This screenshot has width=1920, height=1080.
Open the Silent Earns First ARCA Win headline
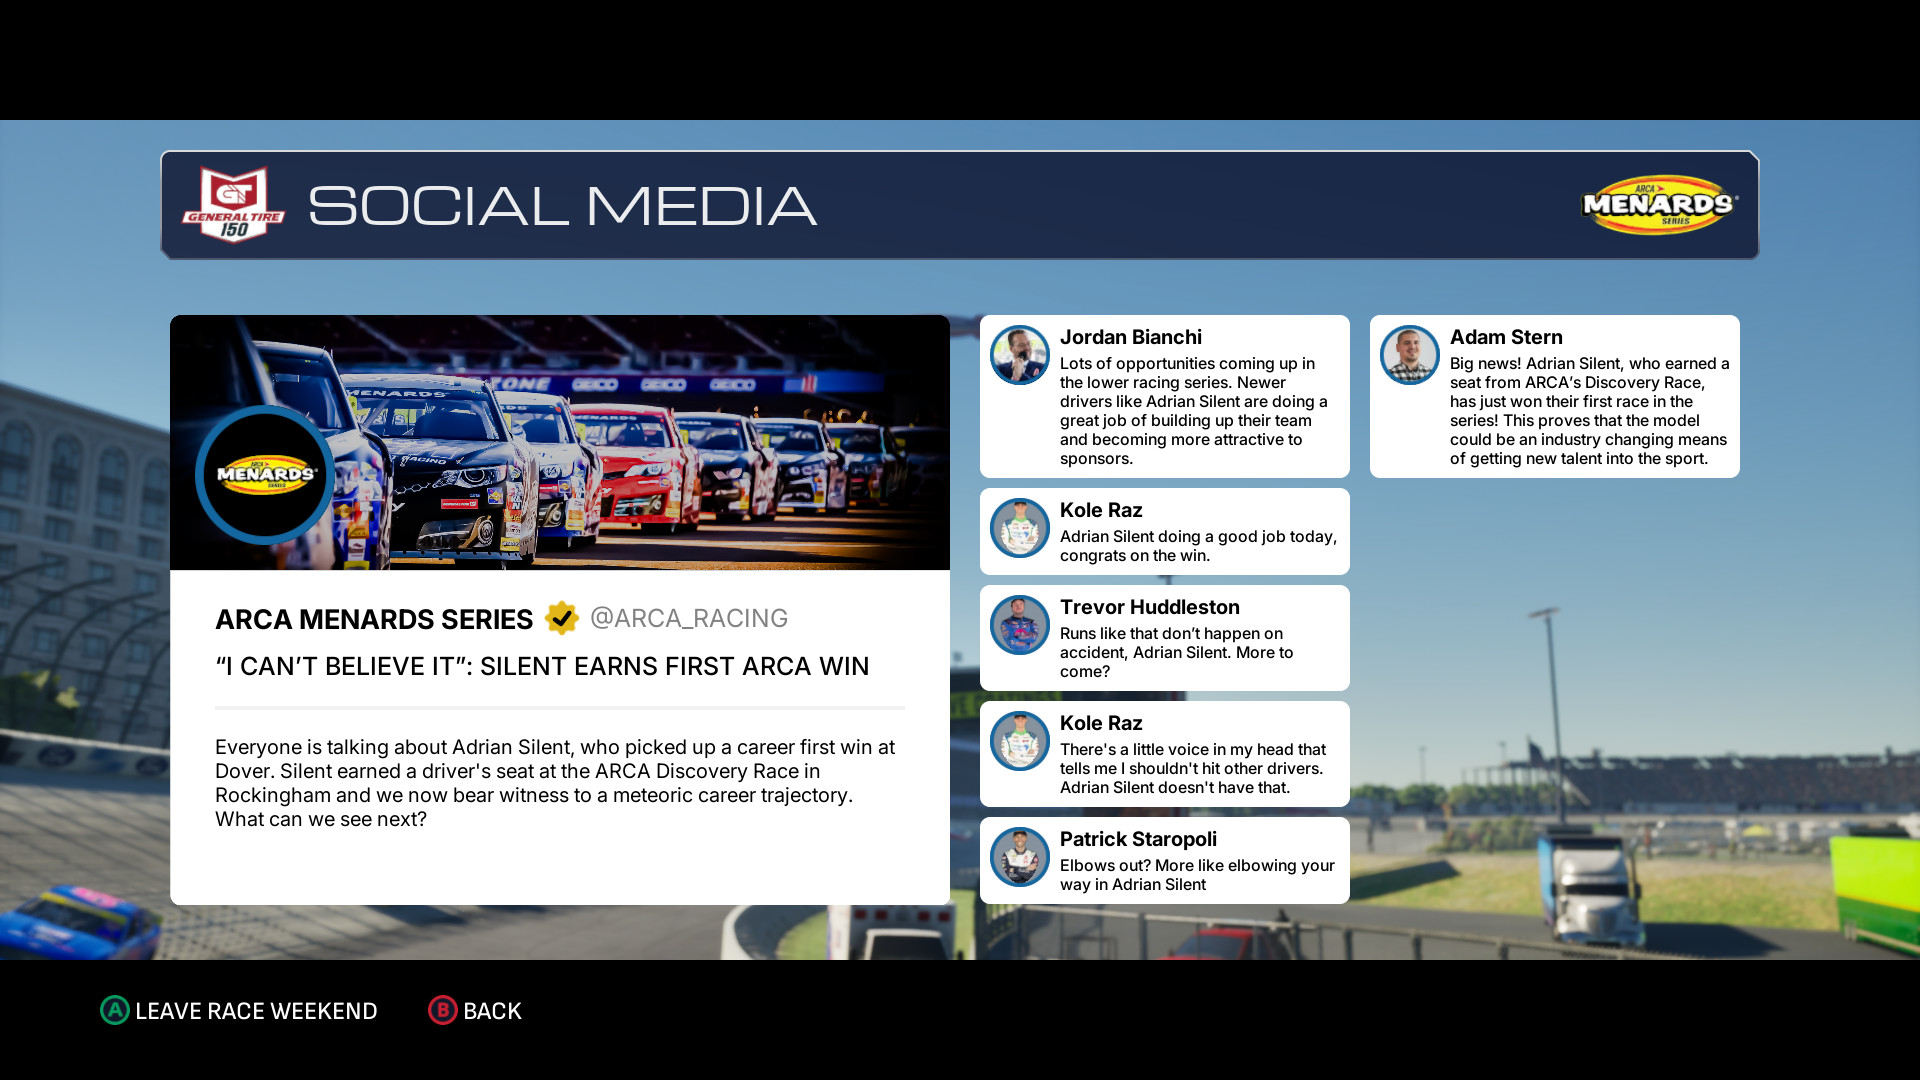542,666
